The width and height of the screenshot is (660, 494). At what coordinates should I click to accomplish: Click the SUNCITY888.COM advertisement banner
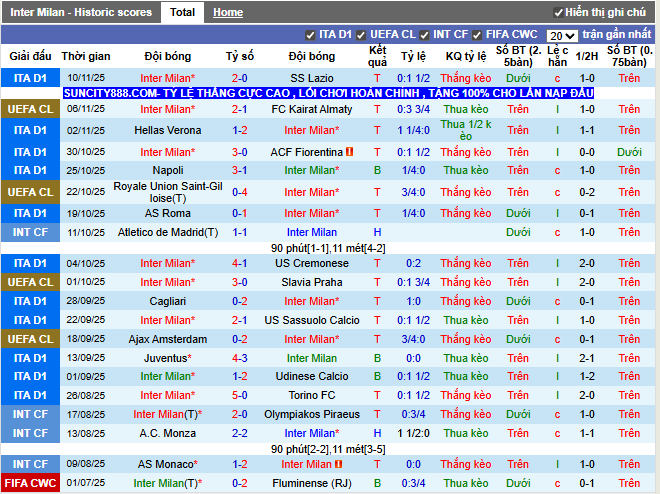(x=328, y=93)
